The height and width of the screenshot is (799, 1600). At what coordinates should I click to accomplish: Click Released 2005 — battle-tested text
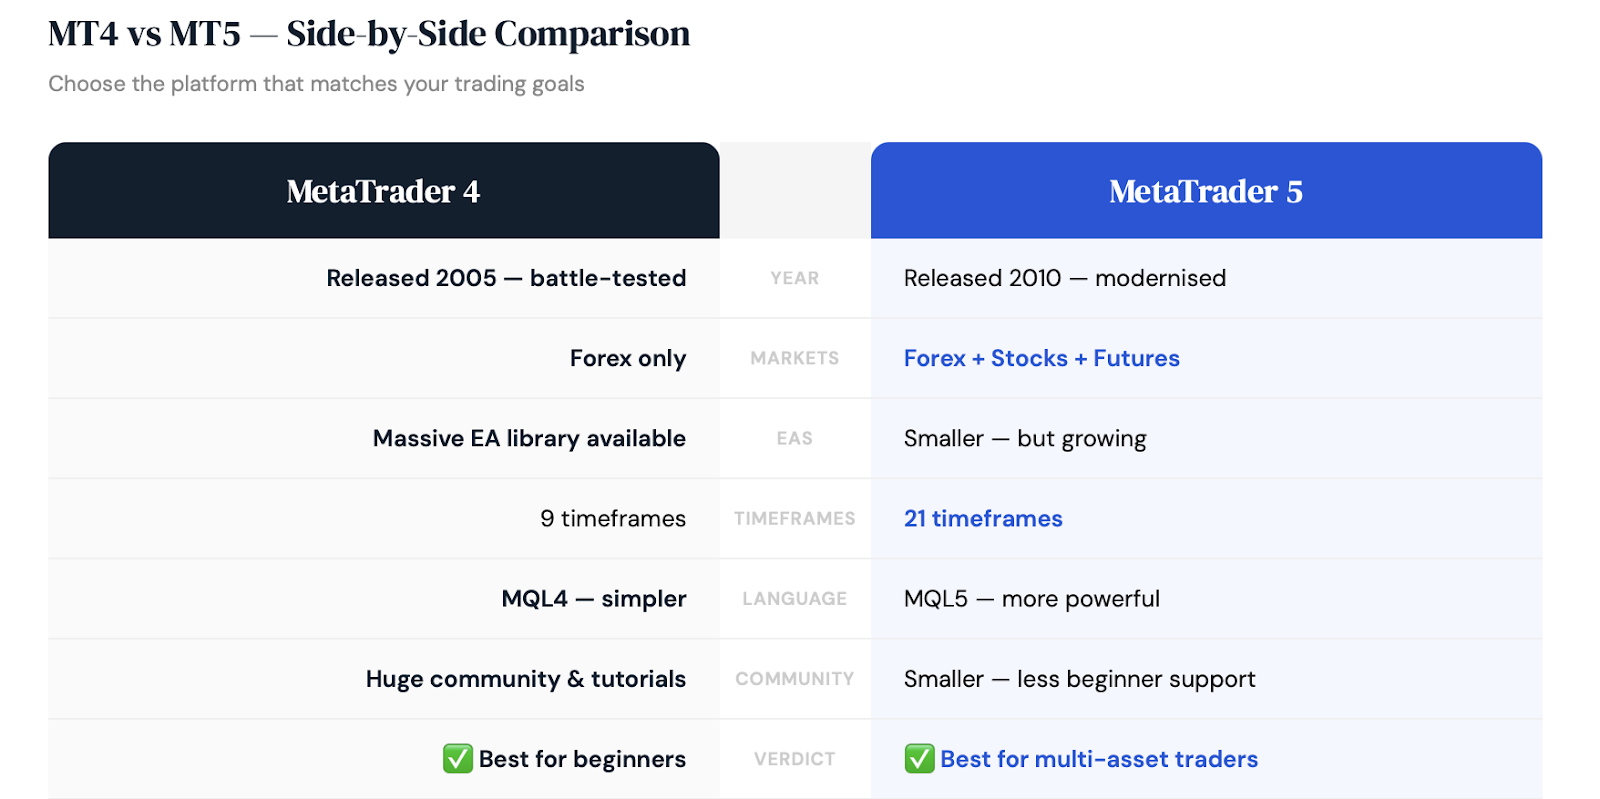[x=506, y=278]
